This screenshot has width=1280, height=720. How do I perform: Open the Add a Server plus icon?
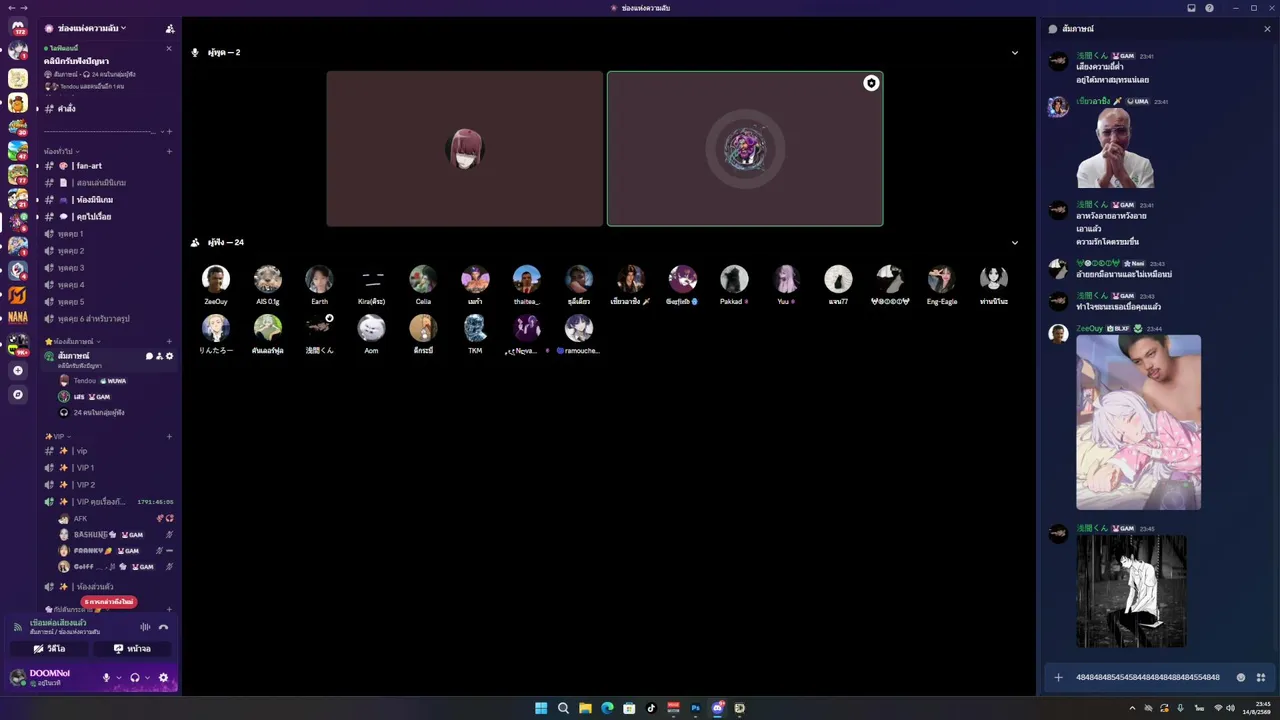[18, 371]
